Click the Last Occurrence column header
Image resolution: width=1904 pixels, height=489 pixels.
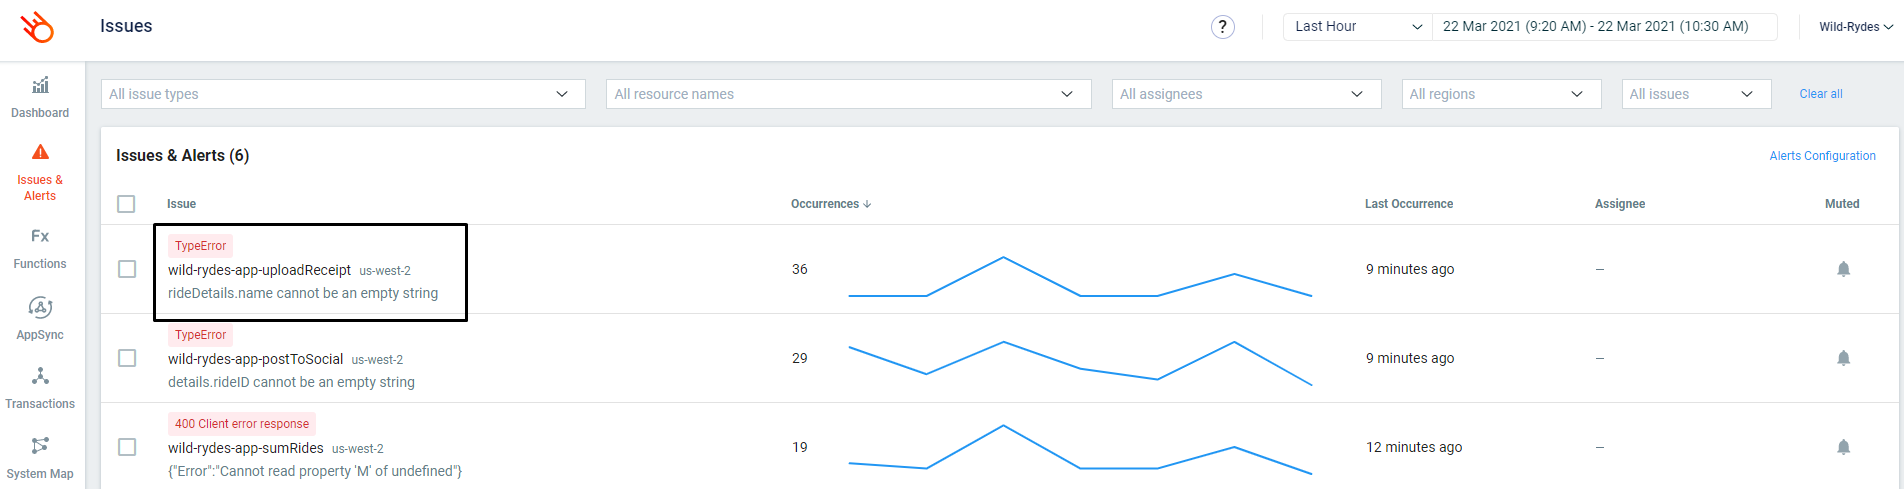pyautogui.click(x=1408, y=204)
